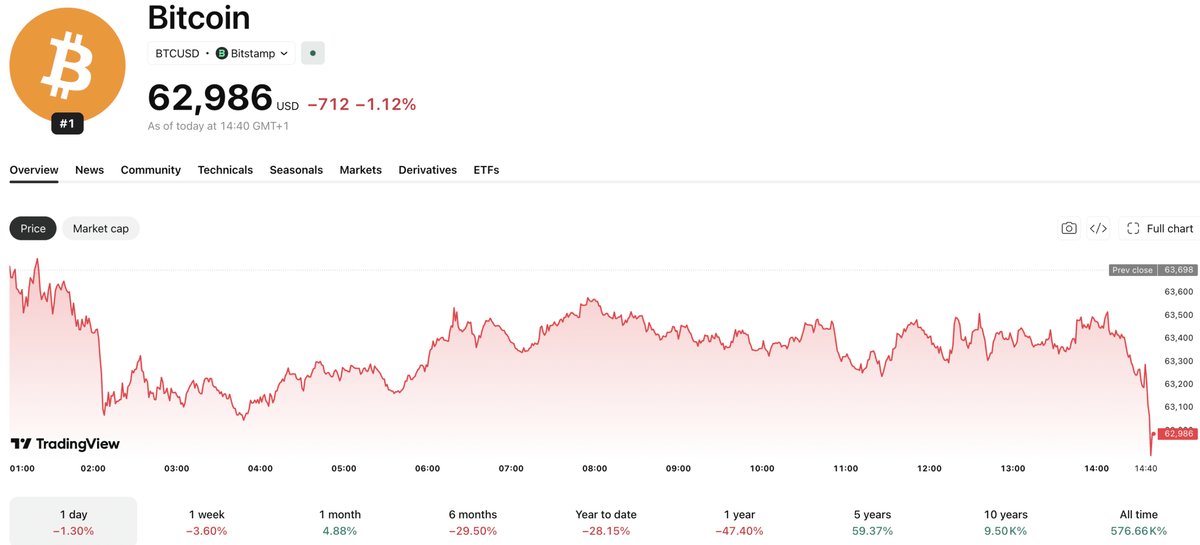The height and width of the screenshot is (545, 1200).
Task: Select the 1 month range
Action: [340, 522]
